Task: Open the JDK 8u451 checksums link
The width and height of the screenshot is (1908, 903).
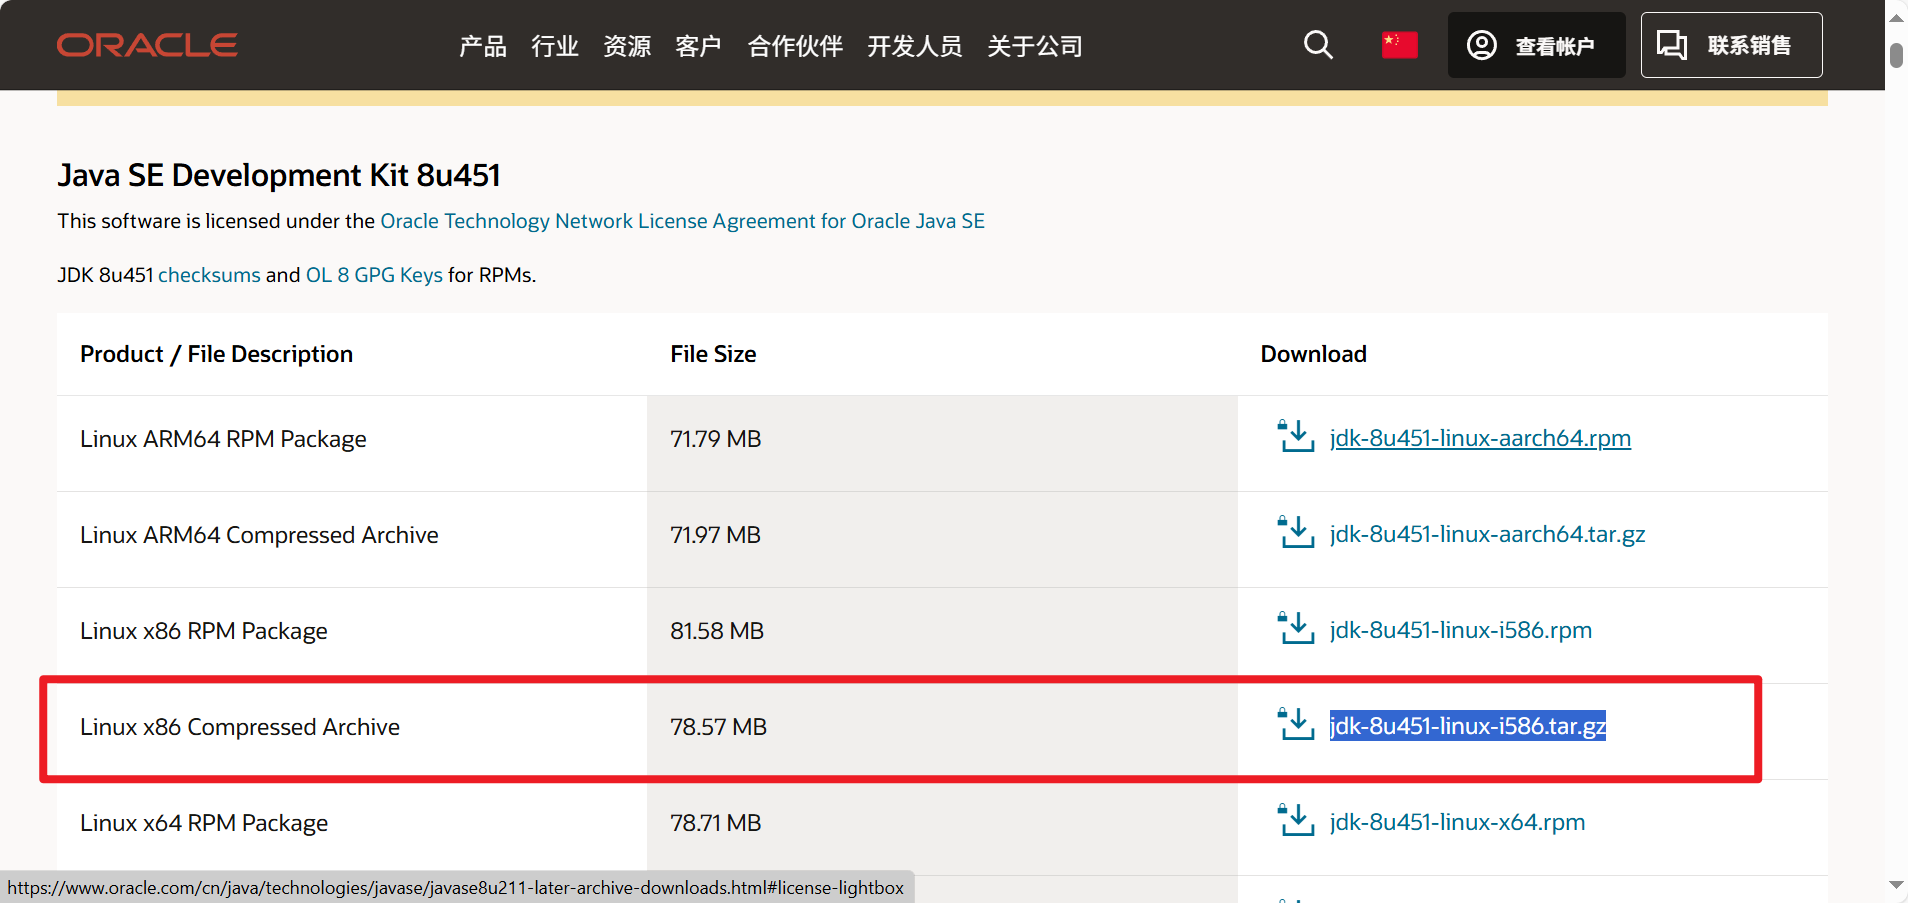Action: pyautogui.click(x=209, y=275)
